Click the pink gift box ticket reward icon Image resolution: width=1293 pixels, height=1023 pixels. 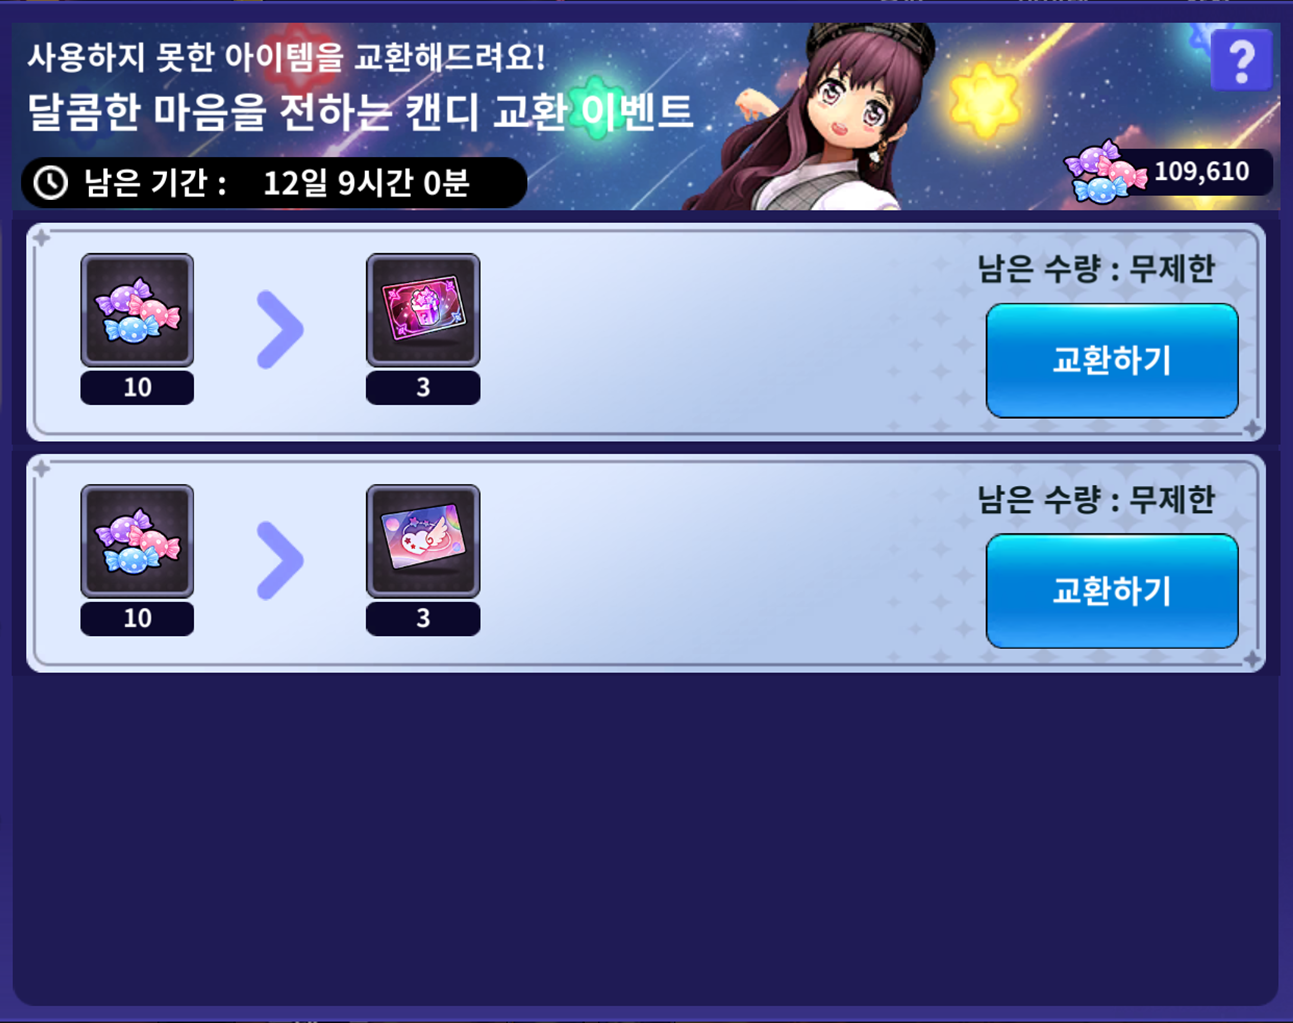(x=423, y=310)
